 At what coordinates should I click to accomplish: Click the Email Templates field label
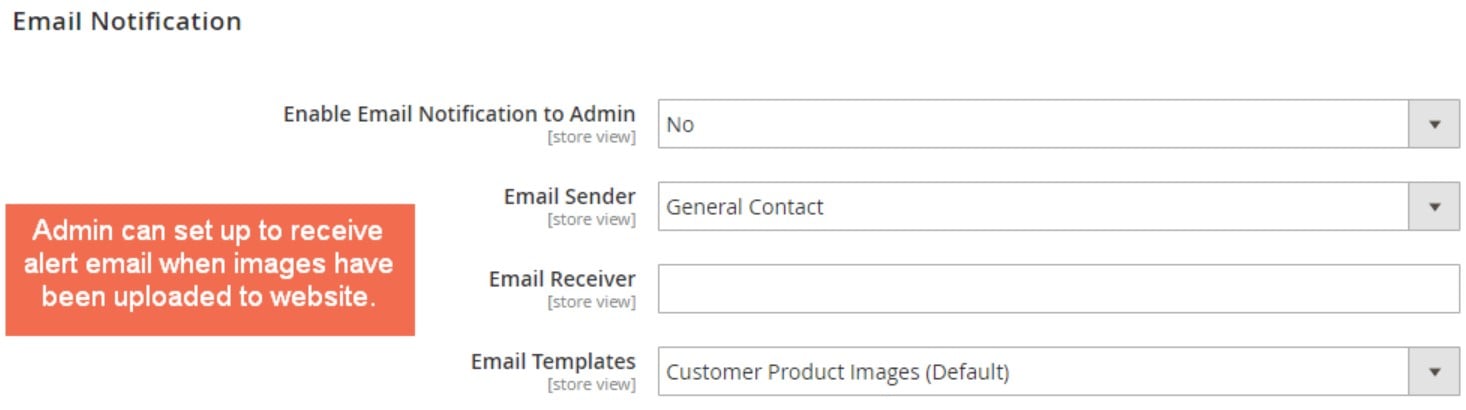[x=553, y=361]
